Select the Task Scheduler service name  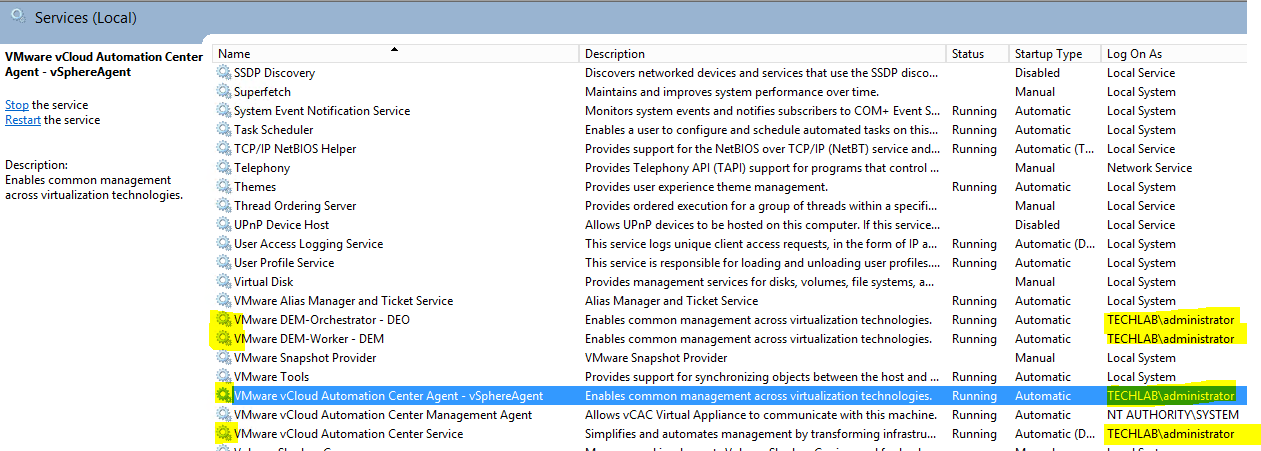pyautogui.click(x=274, y=130)
